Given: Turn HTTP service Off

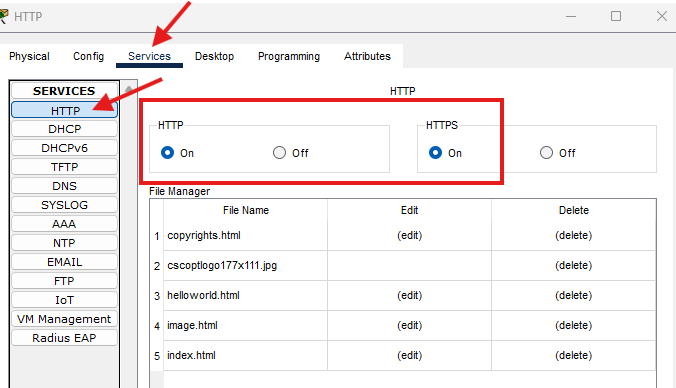Looking at the screenshot, I should pos(279,153).
